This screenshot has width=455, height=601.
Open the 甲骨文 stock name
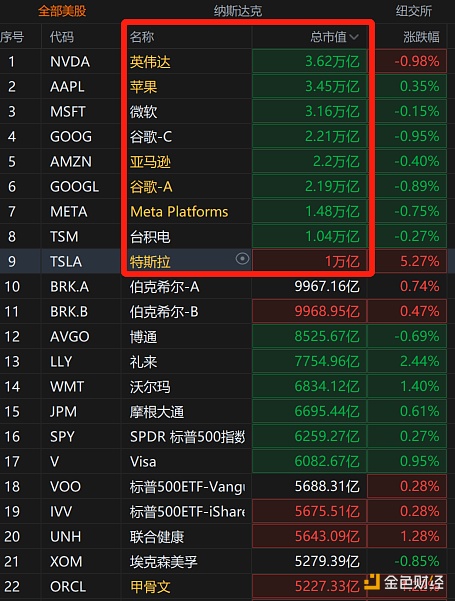click(x=150, y=587)
